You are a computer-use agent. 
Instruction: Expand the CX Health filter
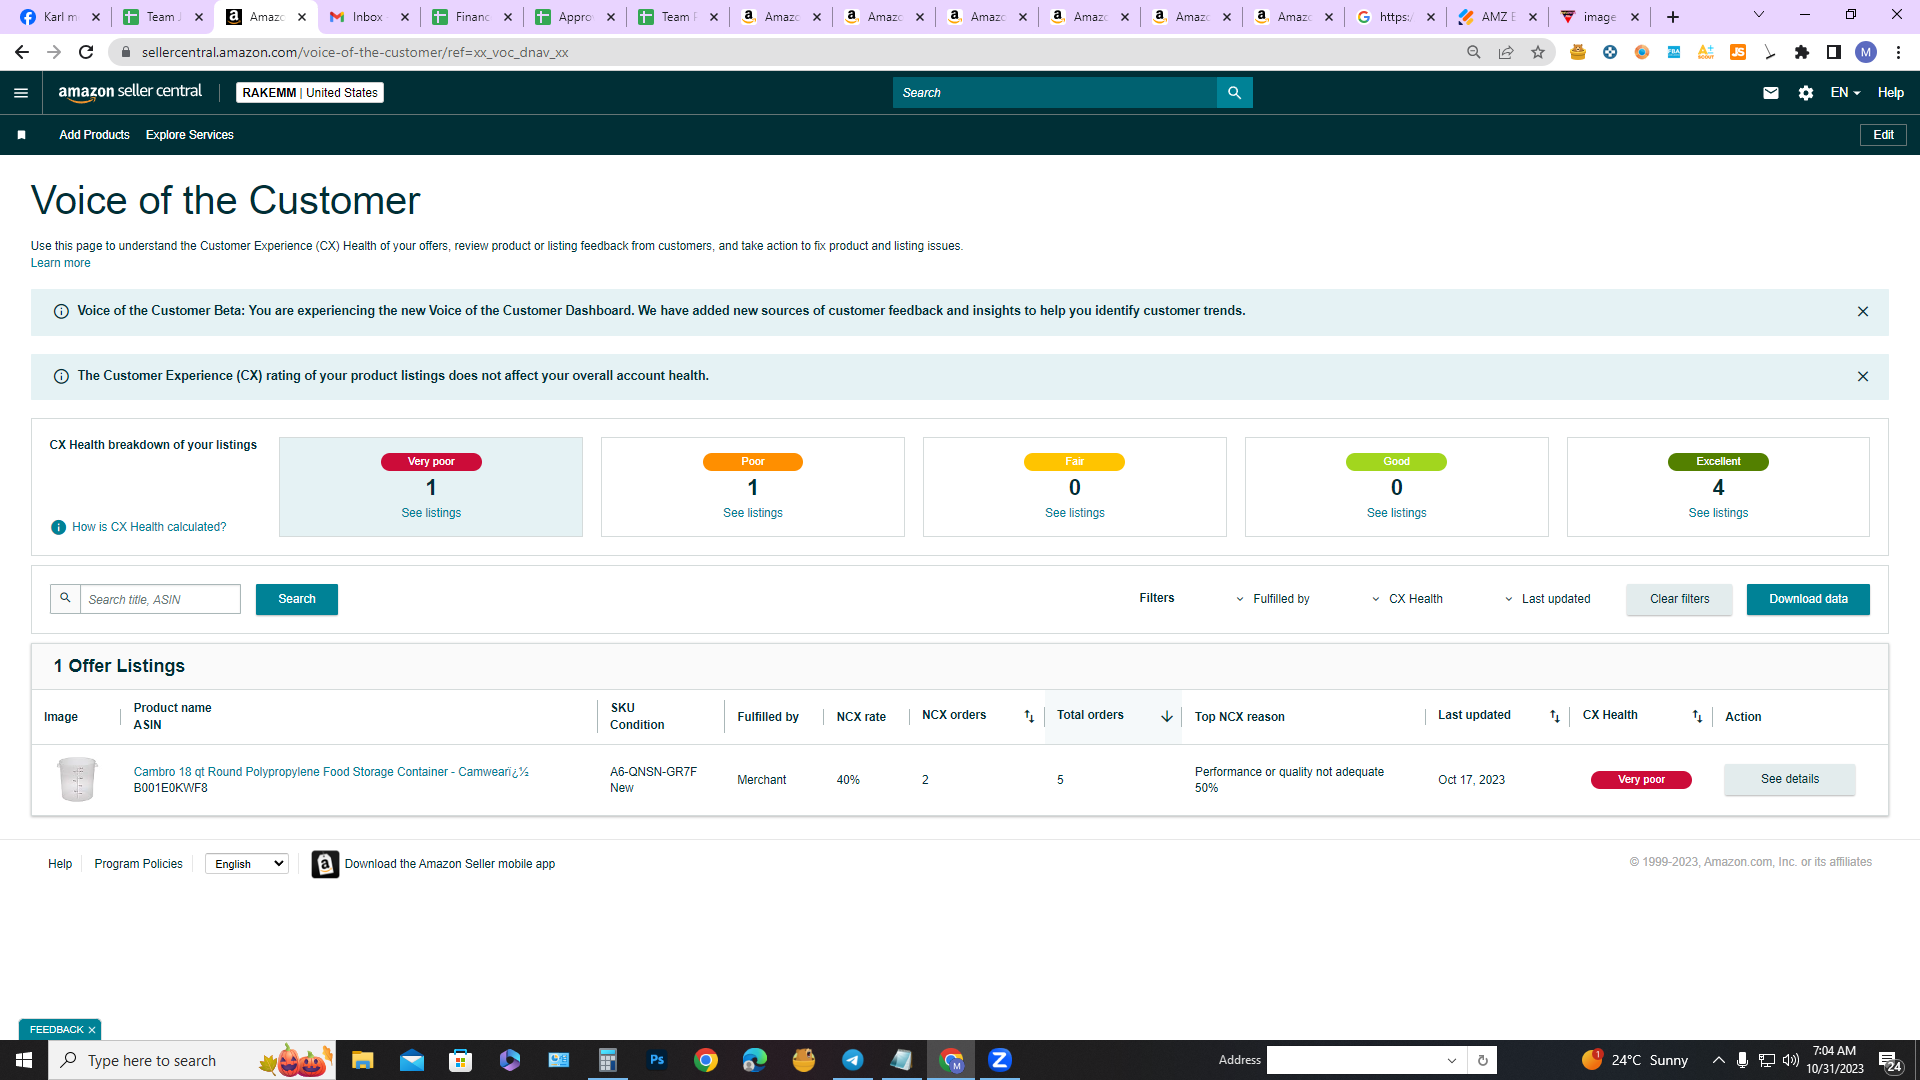[x=1407, y=599]
